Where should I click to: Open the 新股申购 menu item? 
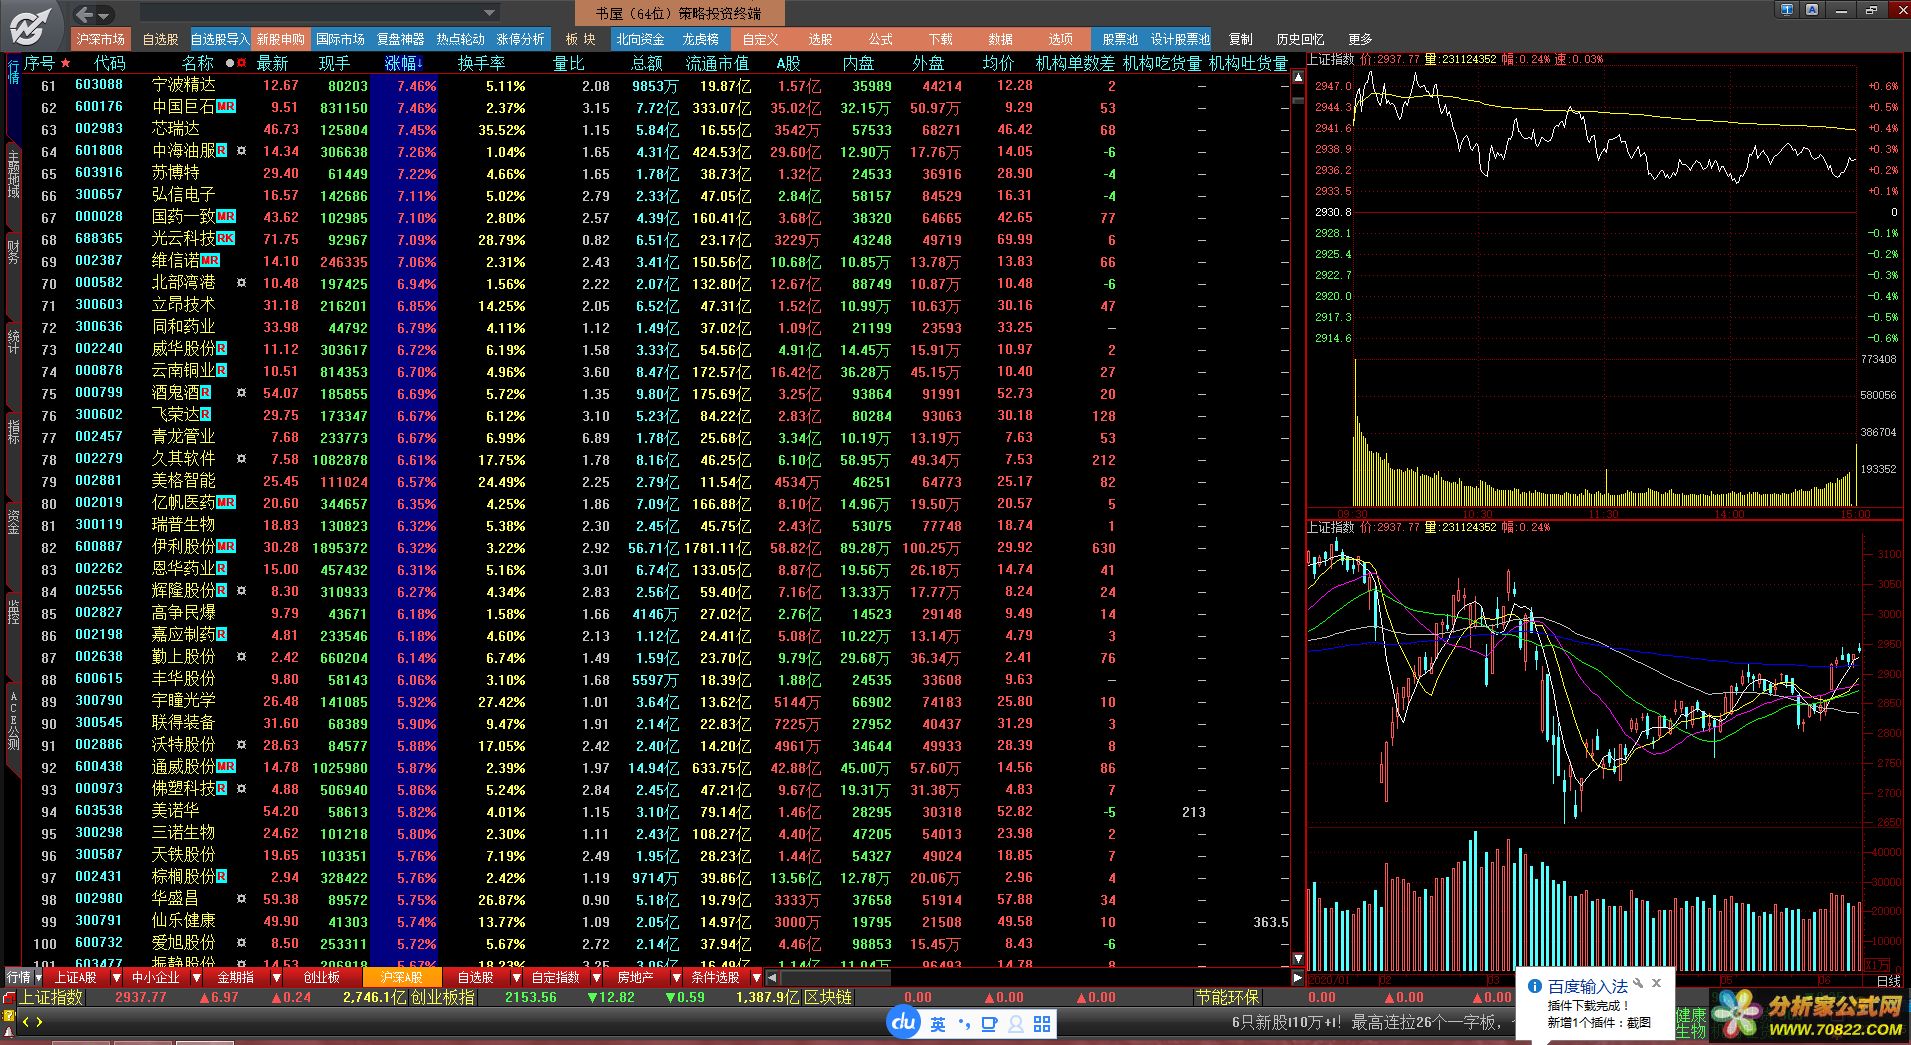click(x=280, y=39)
